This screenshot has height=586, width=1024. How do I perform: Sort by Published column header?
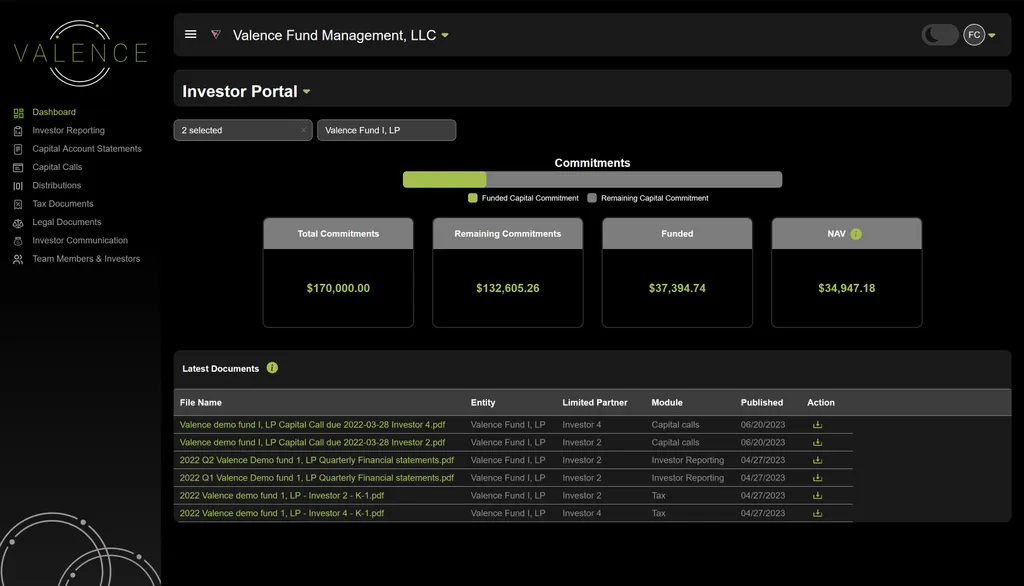[x=761, y=402]
